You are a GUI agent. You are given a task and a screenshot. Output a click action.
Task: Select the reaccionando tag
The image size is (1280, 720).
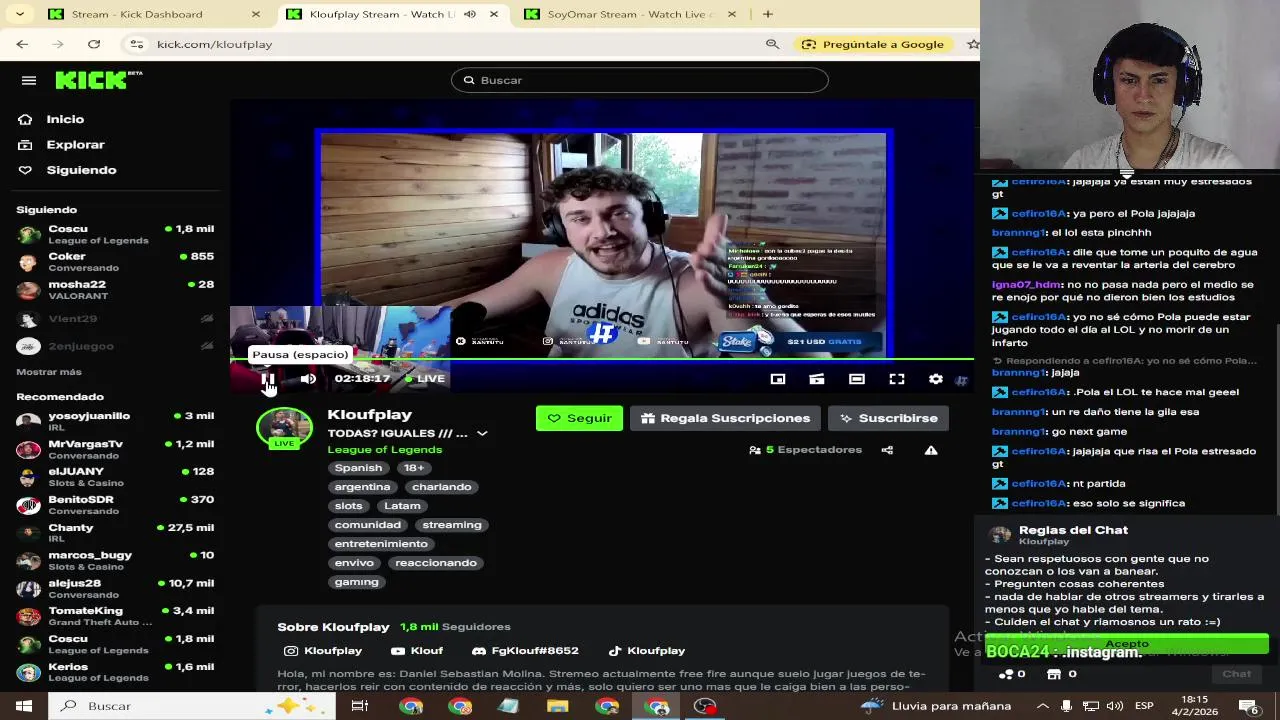tap(435, 563)
